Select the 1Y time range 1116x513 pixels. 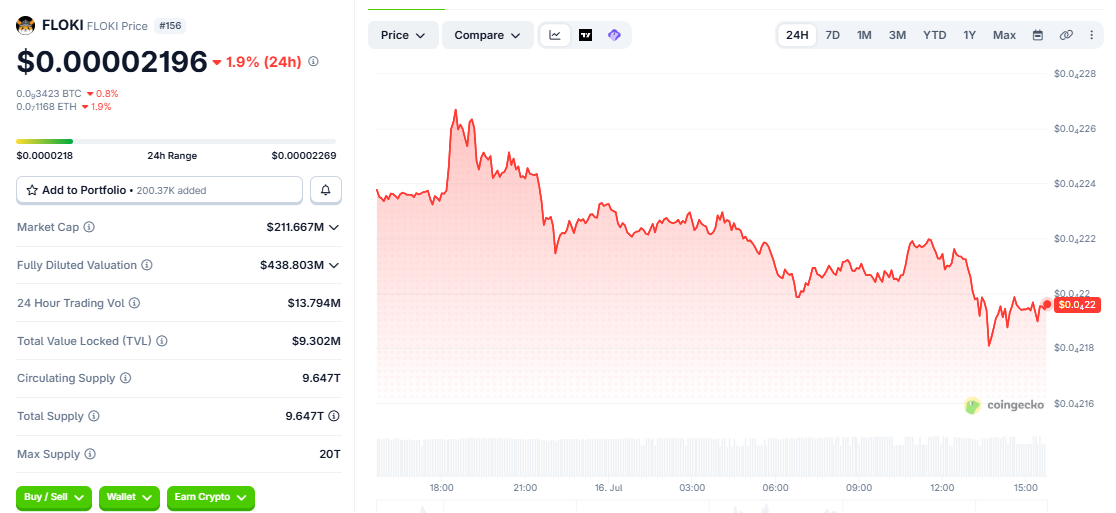[969, 35]
